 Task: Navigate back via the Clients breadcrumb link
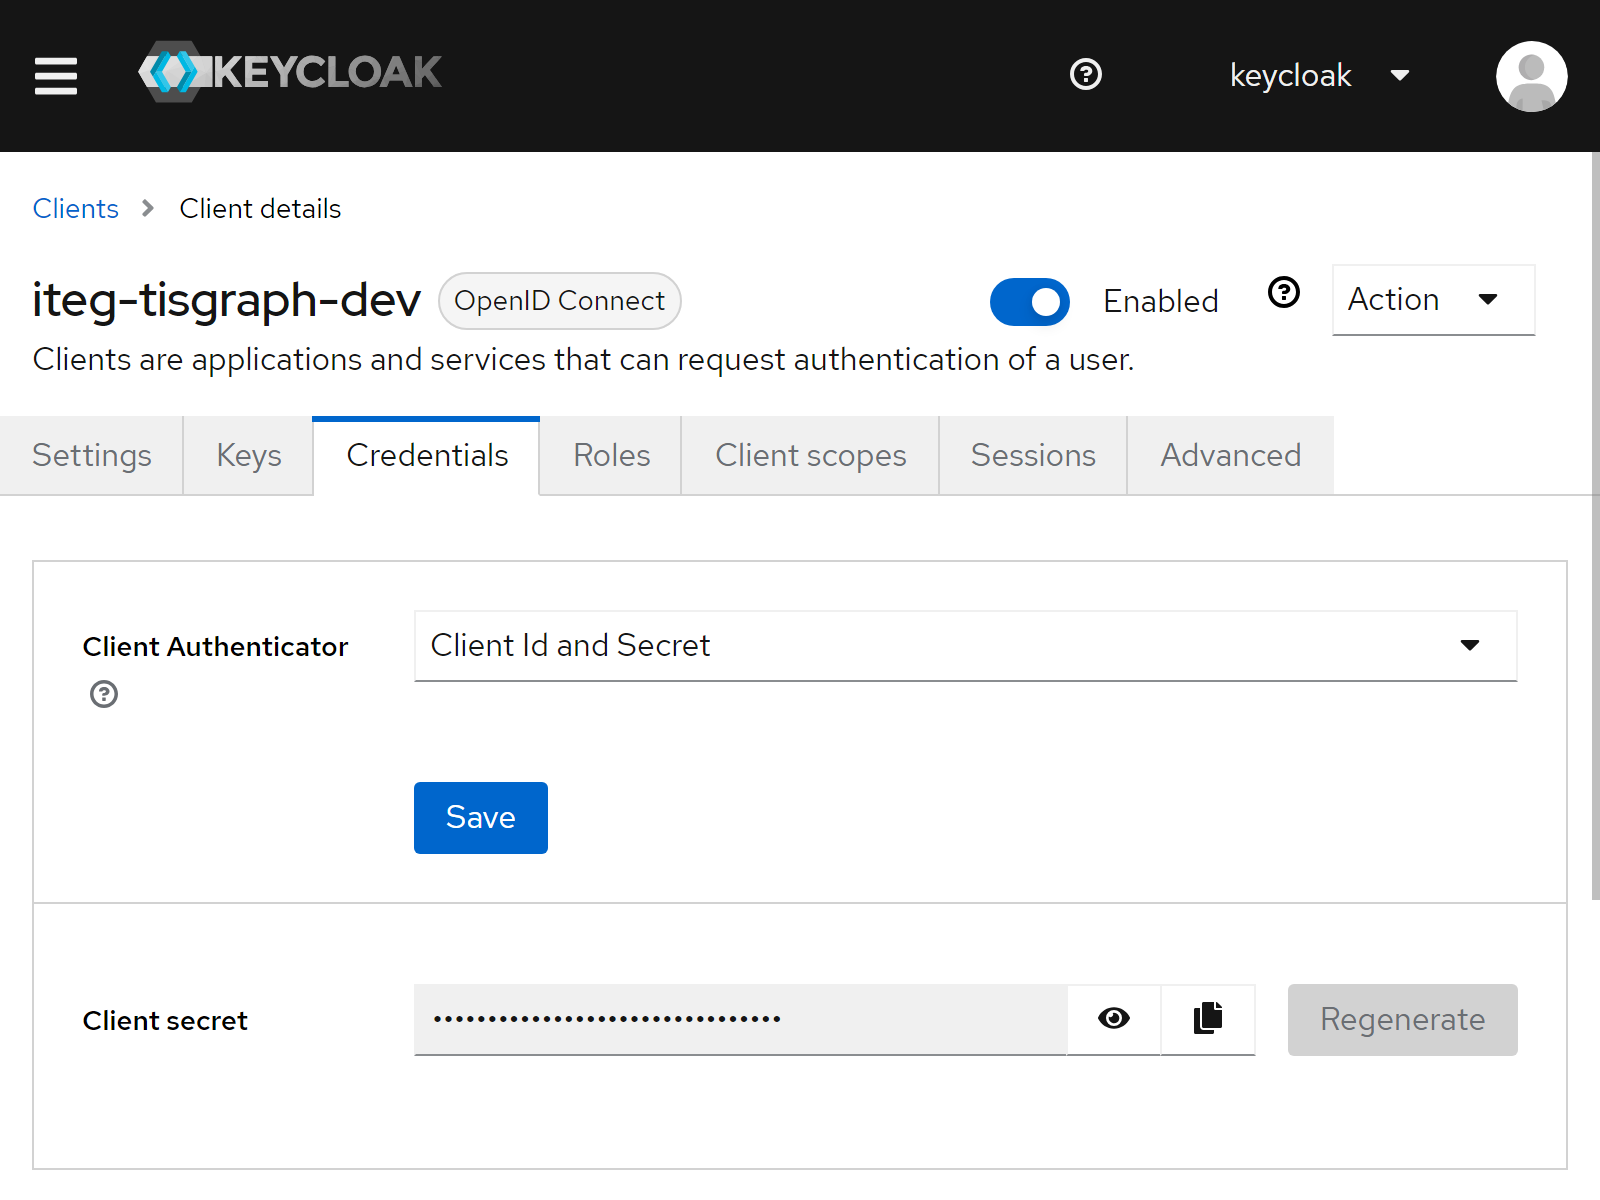tap(75, 208)
